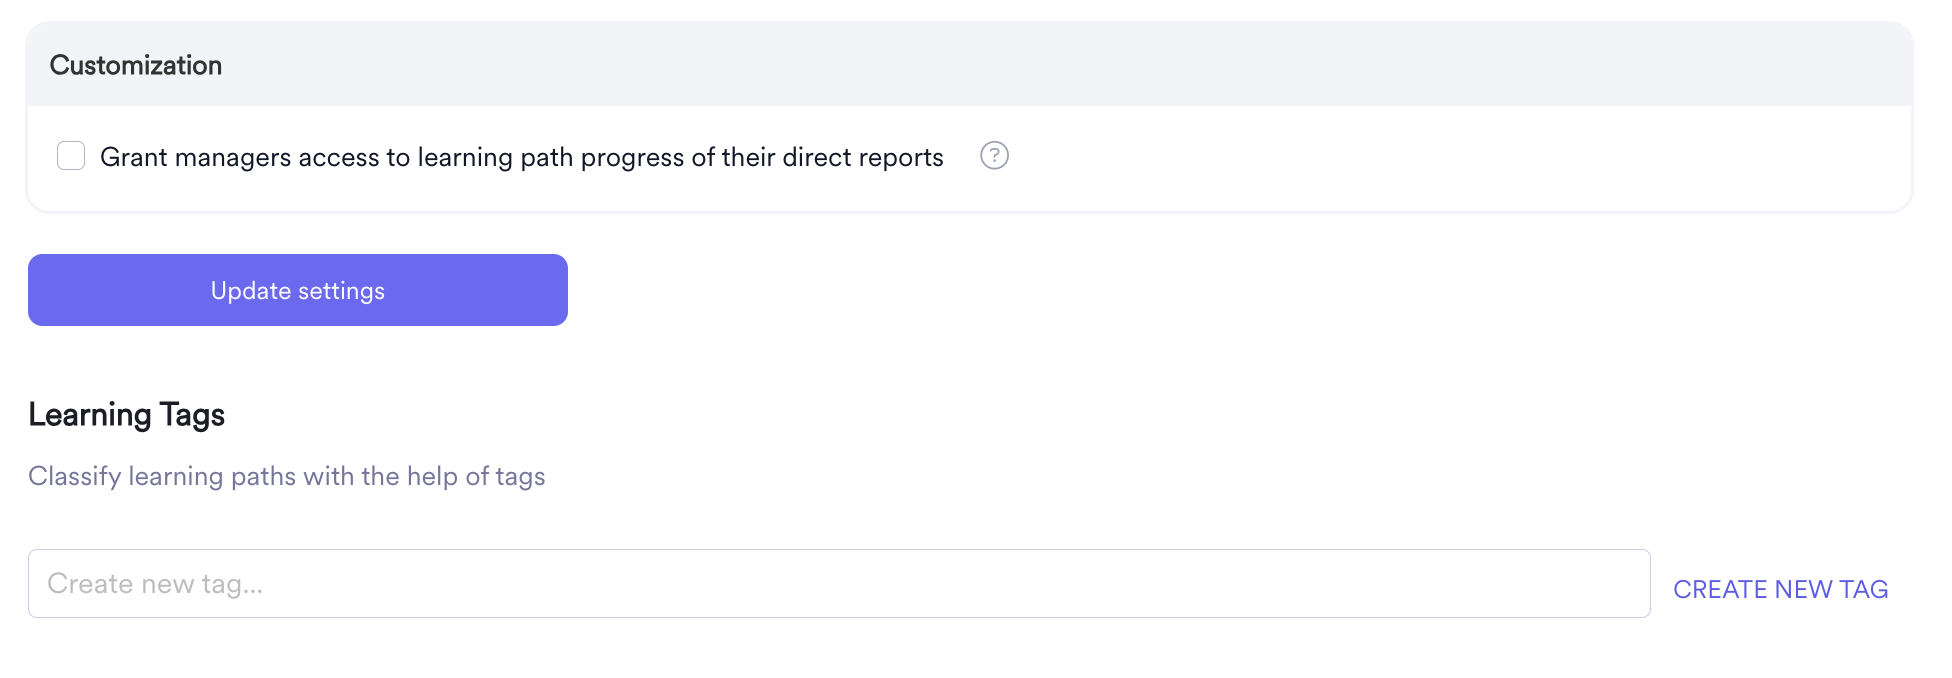Click the CREATE NEW TAG link
Image resolution: width=1952 pixels, height=678 pixels.
(1780, 589)
